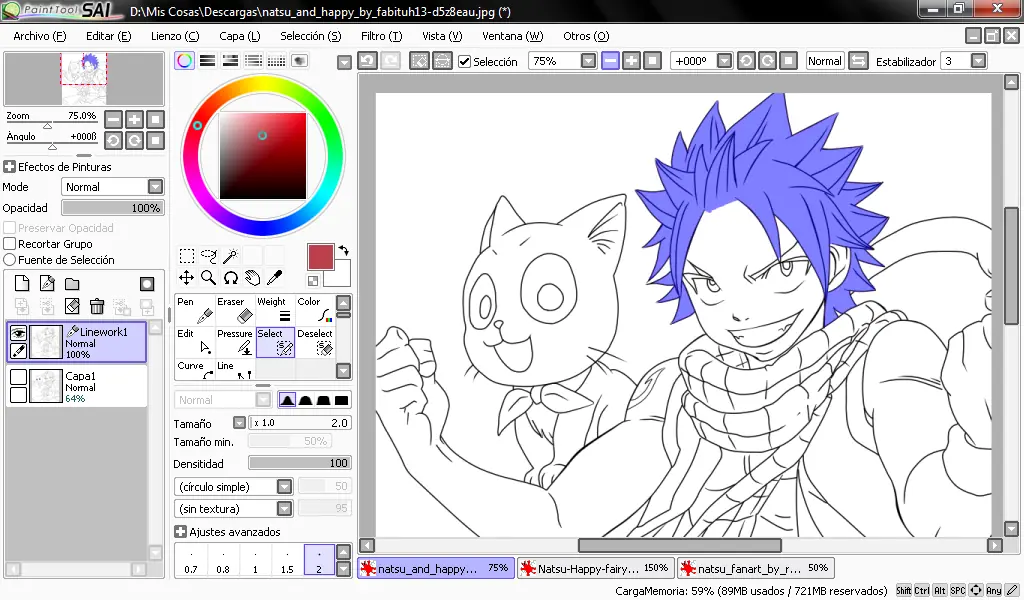Image resolution: width=1024 pixels, height=600 pixels.
Task: Create a new layer folder
Action: (x=72, y=283)
